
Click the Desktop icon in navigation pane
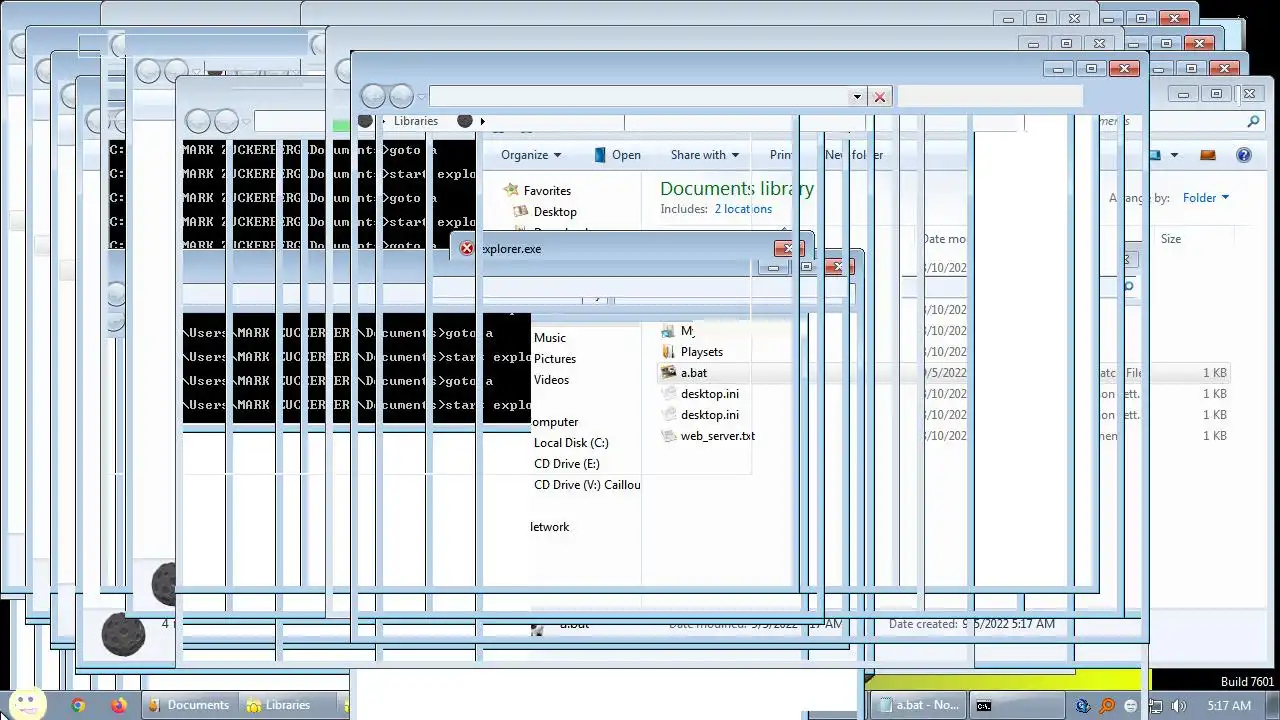[521, 212]
